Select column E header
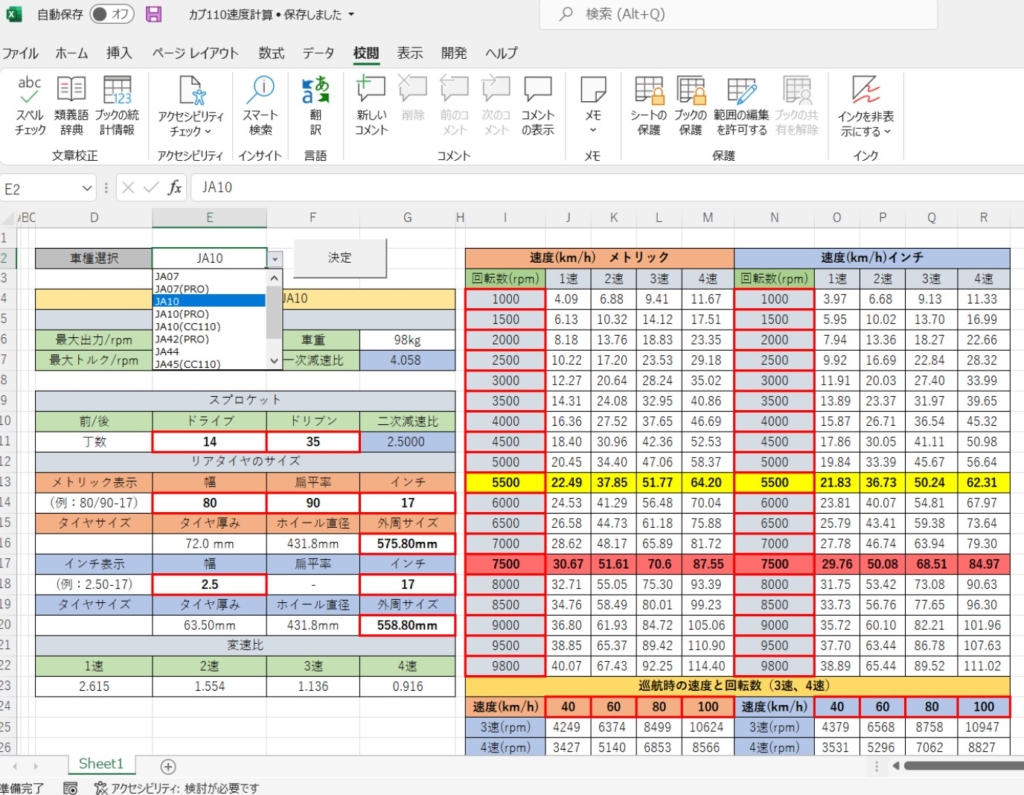 pyautogui.click(x=210, y=218)
